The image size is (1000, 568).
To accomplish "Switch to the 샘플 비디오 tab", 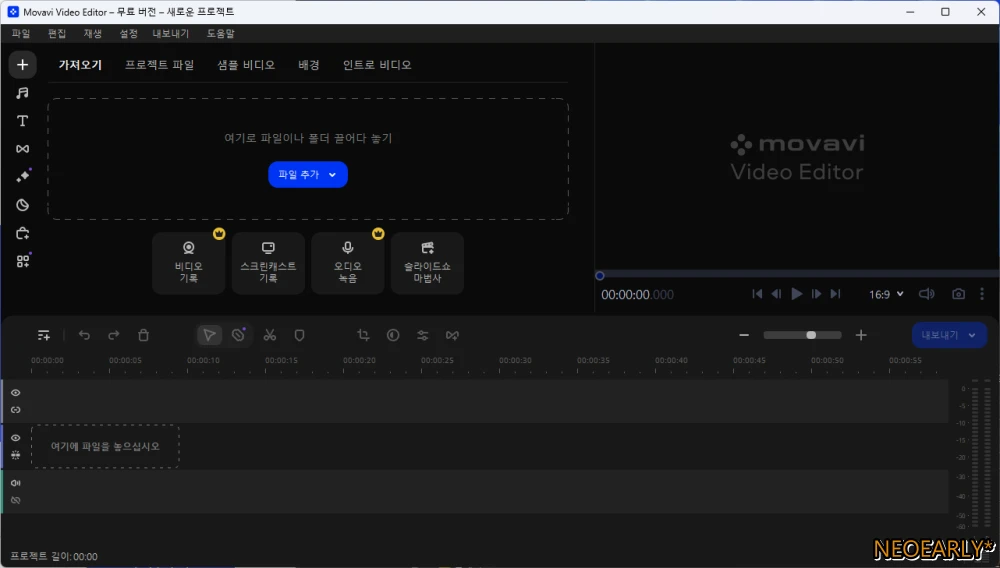I will coord(246,65).
